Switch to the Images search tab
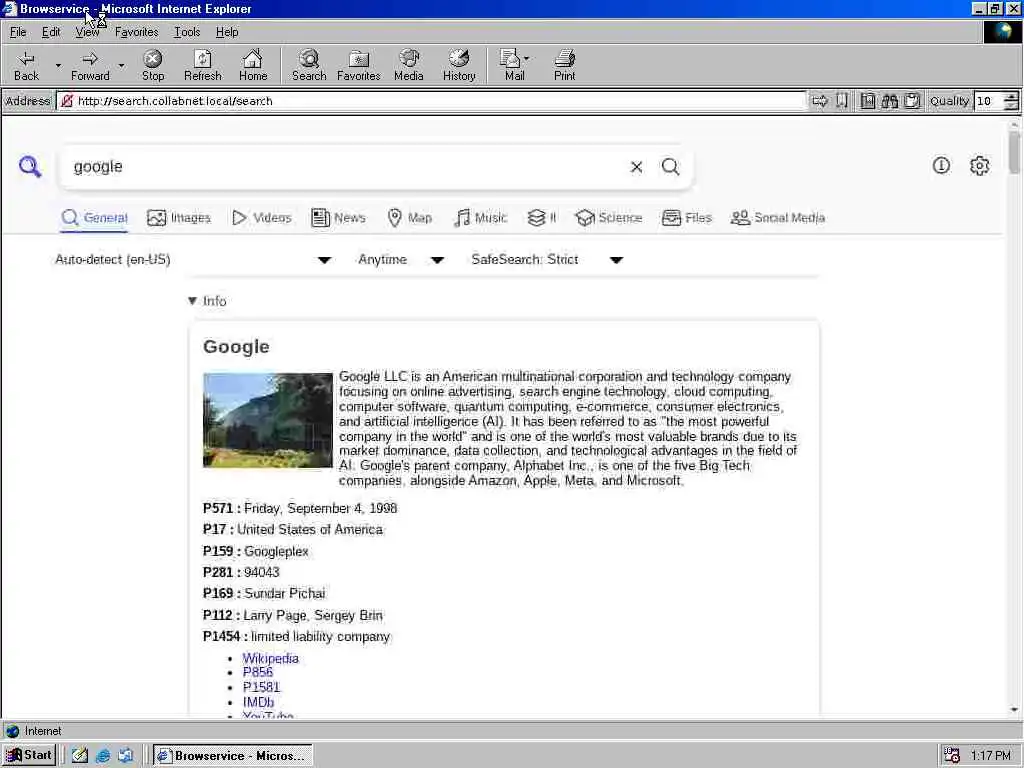Viewport: 1024px width, 768px height. point(179,217)
